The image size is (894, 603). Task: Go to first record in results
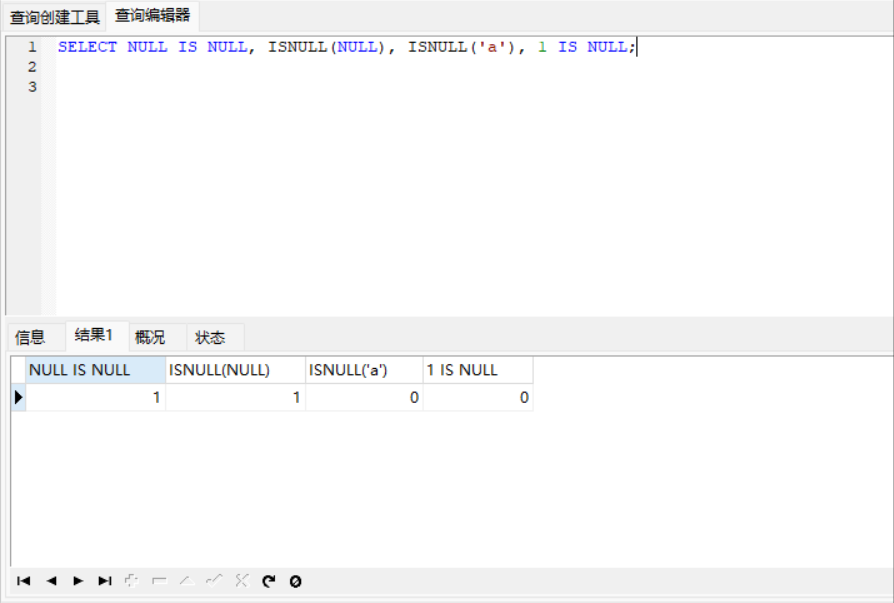24,581
